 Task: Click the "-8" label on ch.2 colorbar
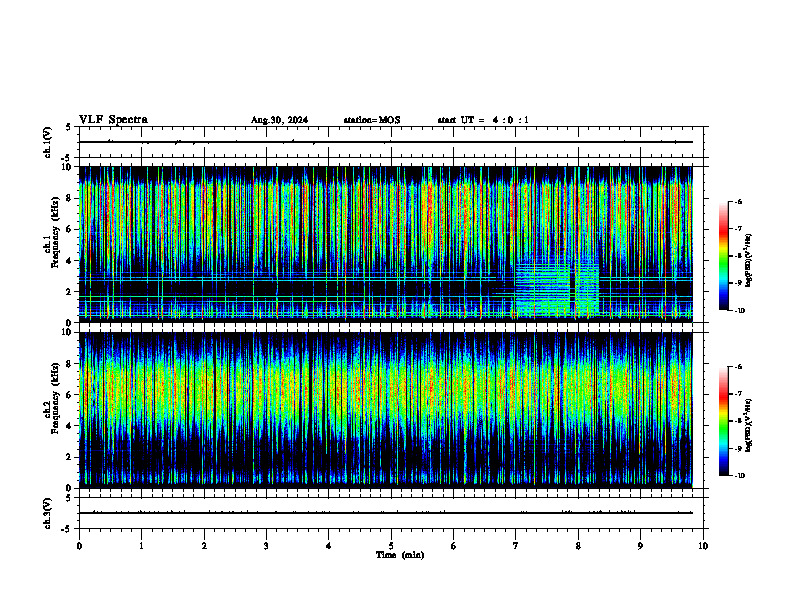(x=738, y=421)
